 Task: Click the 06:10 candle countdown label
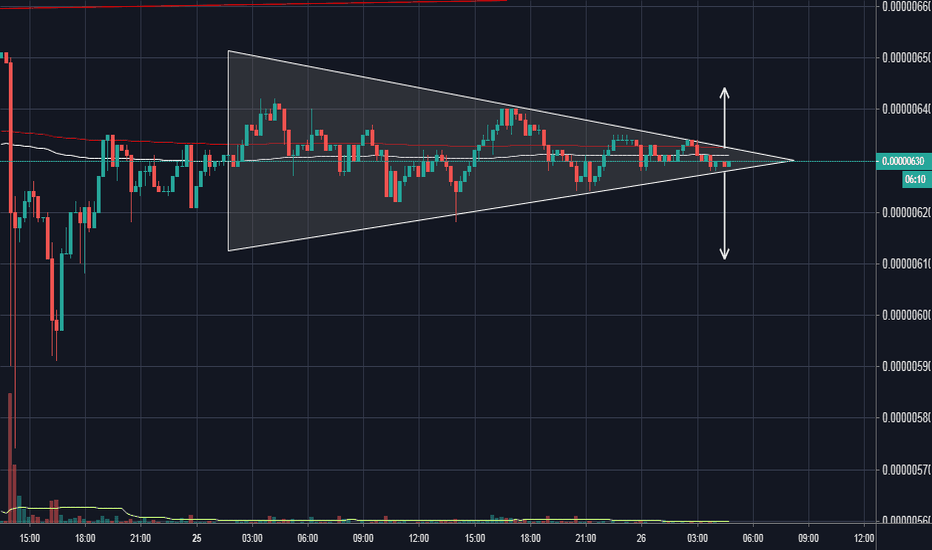[916, 179]
